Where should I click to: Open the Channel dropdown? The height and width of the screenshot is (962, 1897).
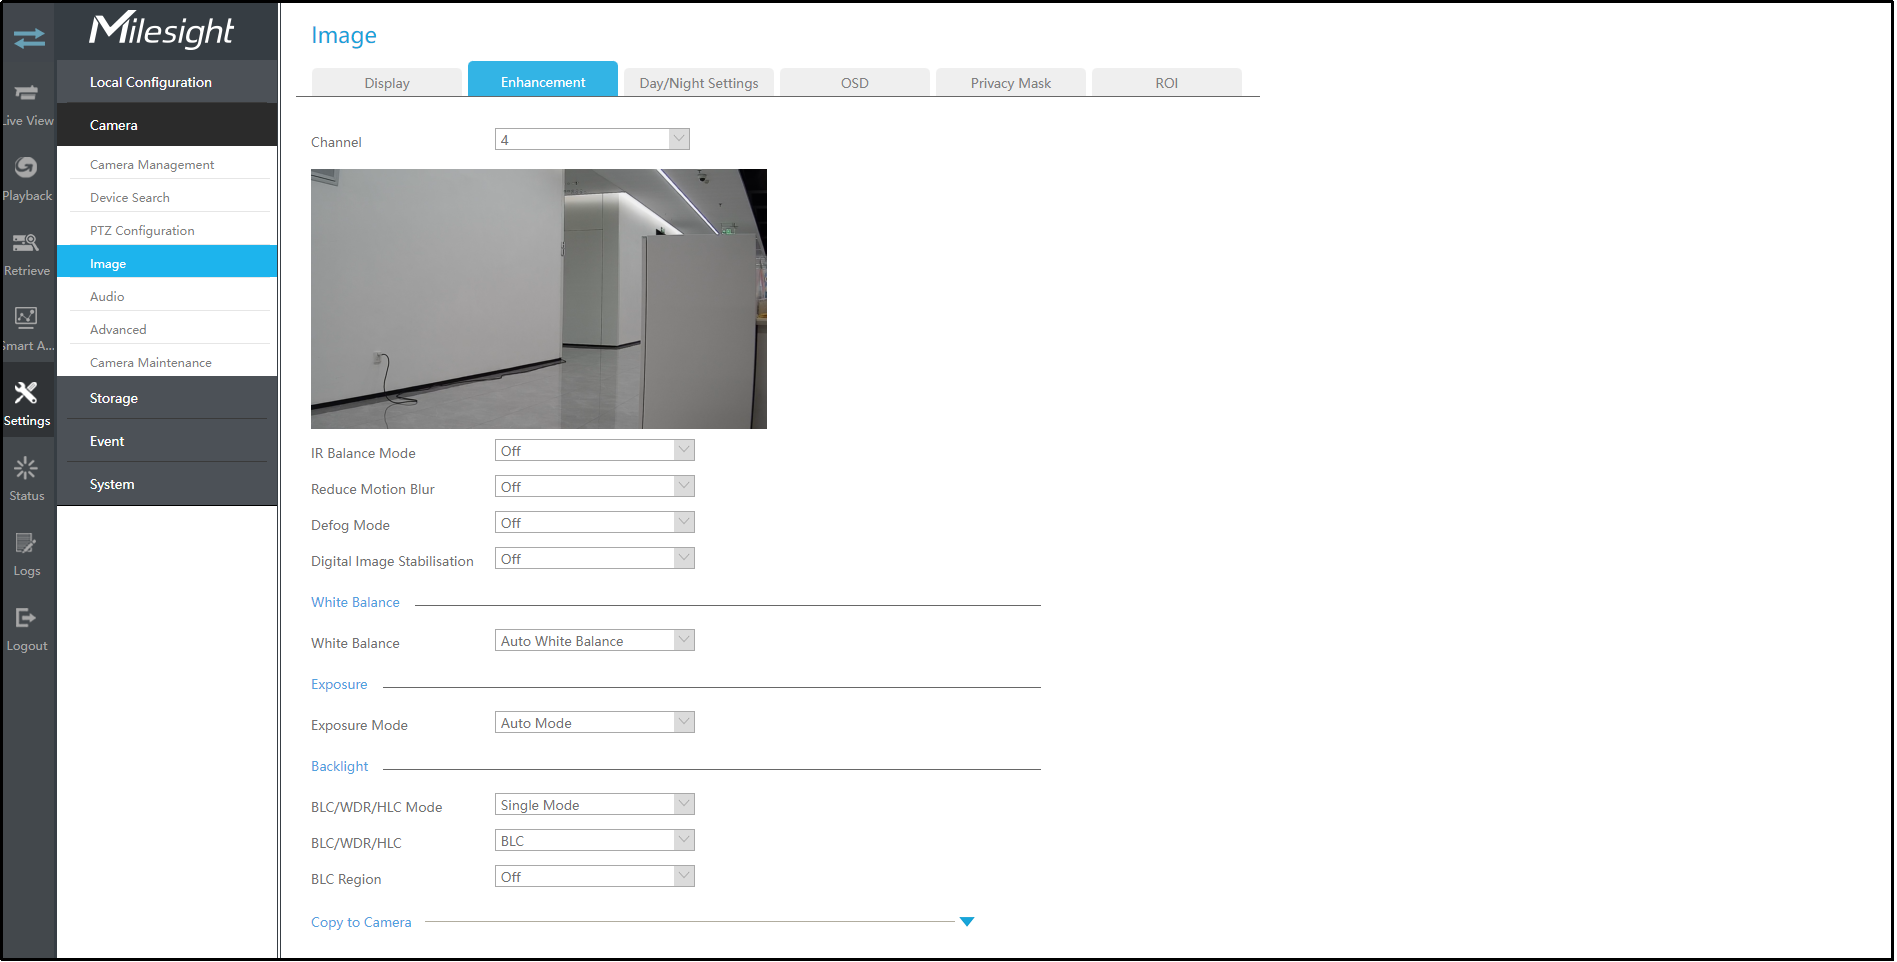click(592, 140)
